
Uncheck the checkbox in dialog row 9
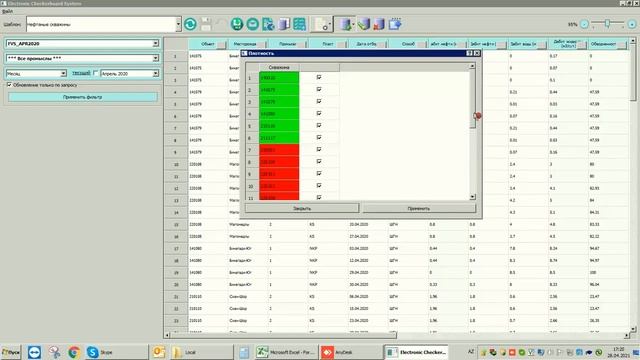[x=319, y=173]
